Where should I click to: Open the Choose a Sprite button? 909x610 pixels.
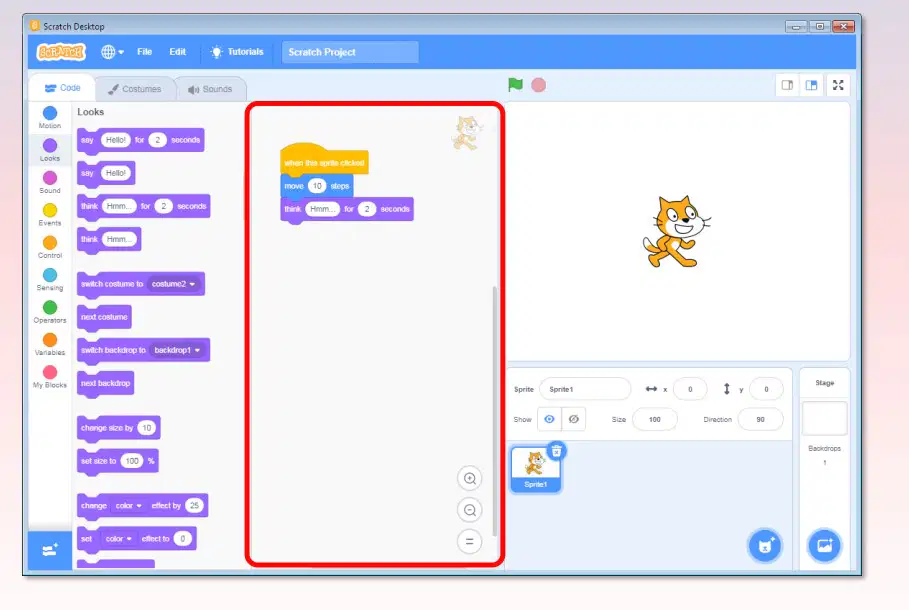point(765,545)
